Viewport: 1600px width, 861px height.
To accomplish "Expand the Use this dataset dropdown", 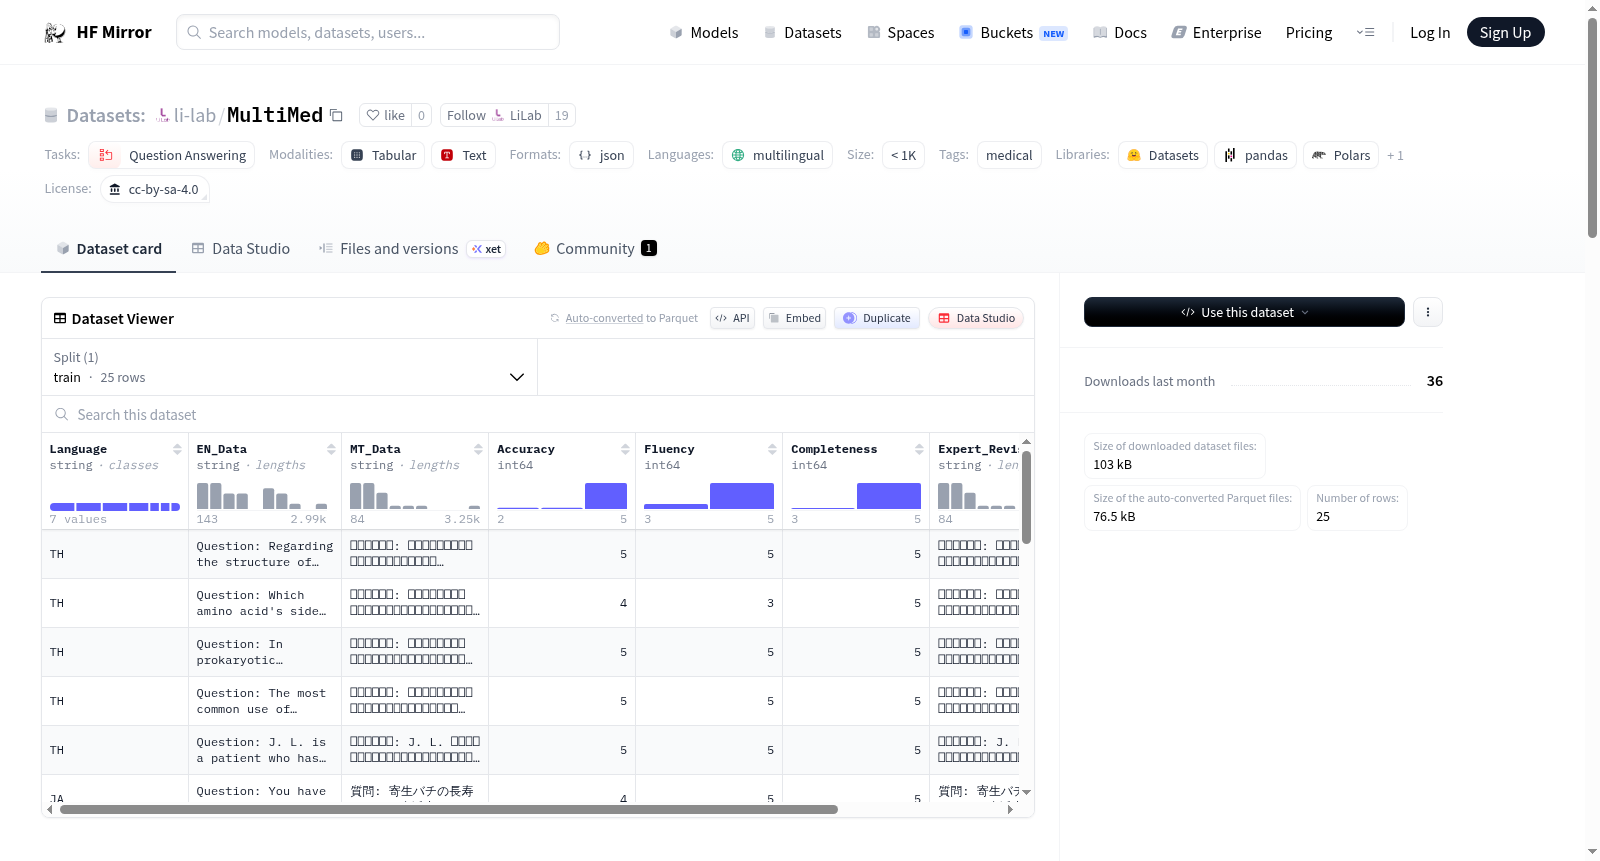I will pyautogui.click(x=1244, y=312).
